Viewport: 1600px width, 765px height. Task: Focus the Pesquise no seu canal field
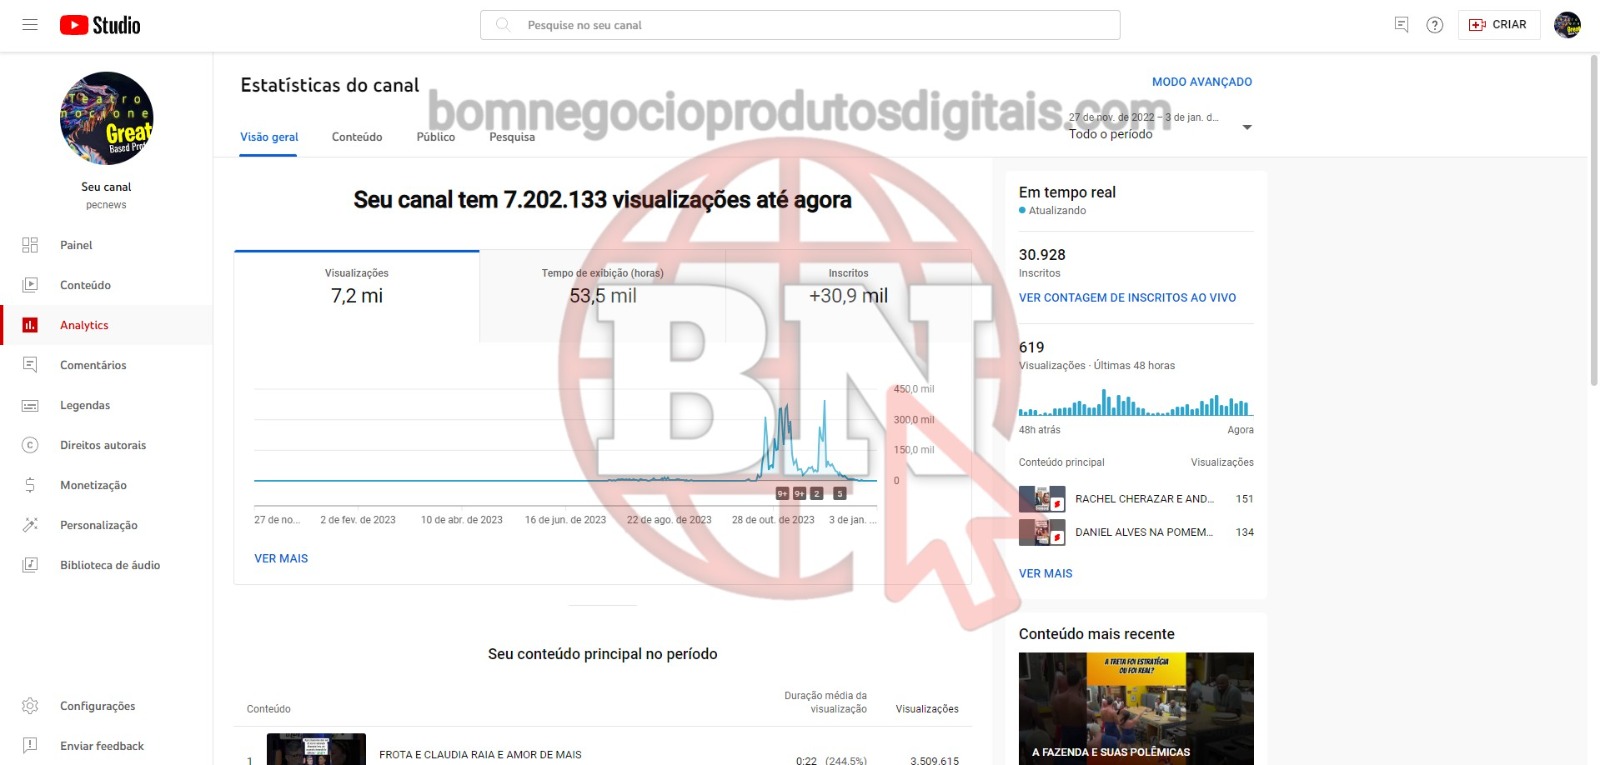point(800,25)
